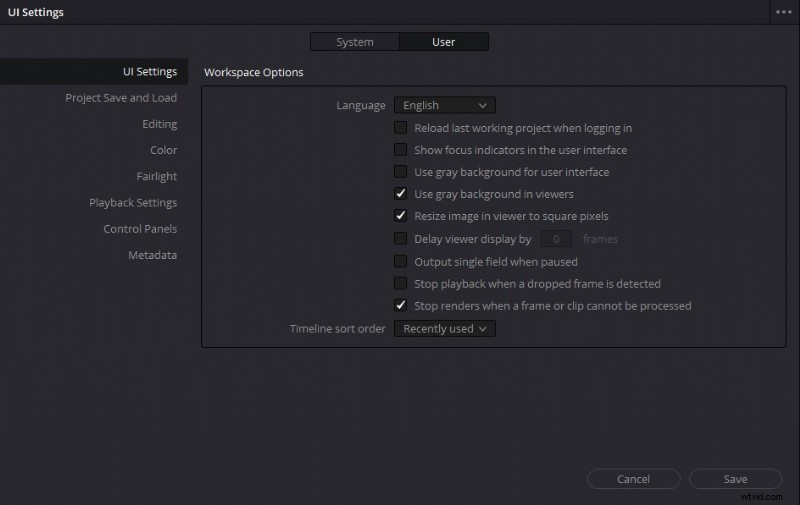Open the Fairlight preferences section
This screenshot has width=800, height=505.
[x=157, y=176]
